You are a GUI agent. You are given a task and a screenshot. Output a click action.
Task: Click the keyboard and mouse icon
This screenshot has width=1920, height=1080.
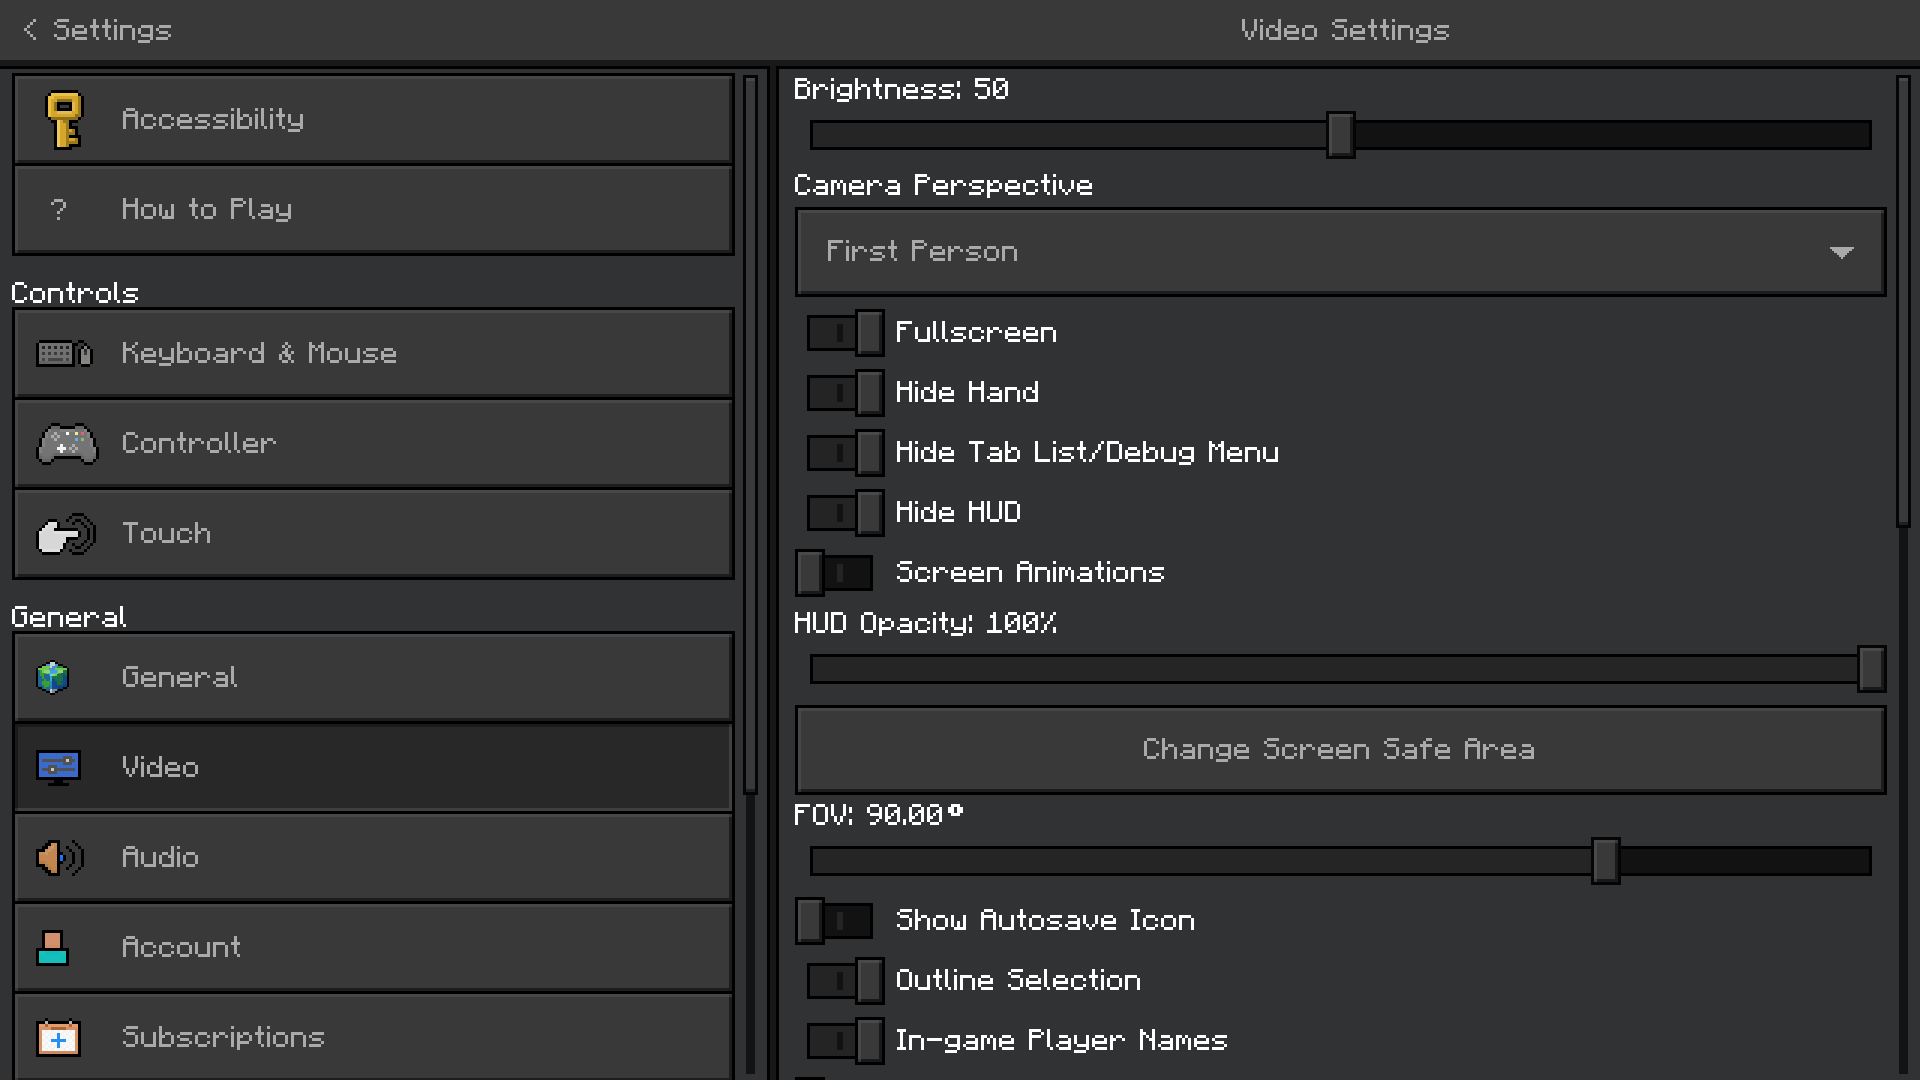tap(64, 354)
